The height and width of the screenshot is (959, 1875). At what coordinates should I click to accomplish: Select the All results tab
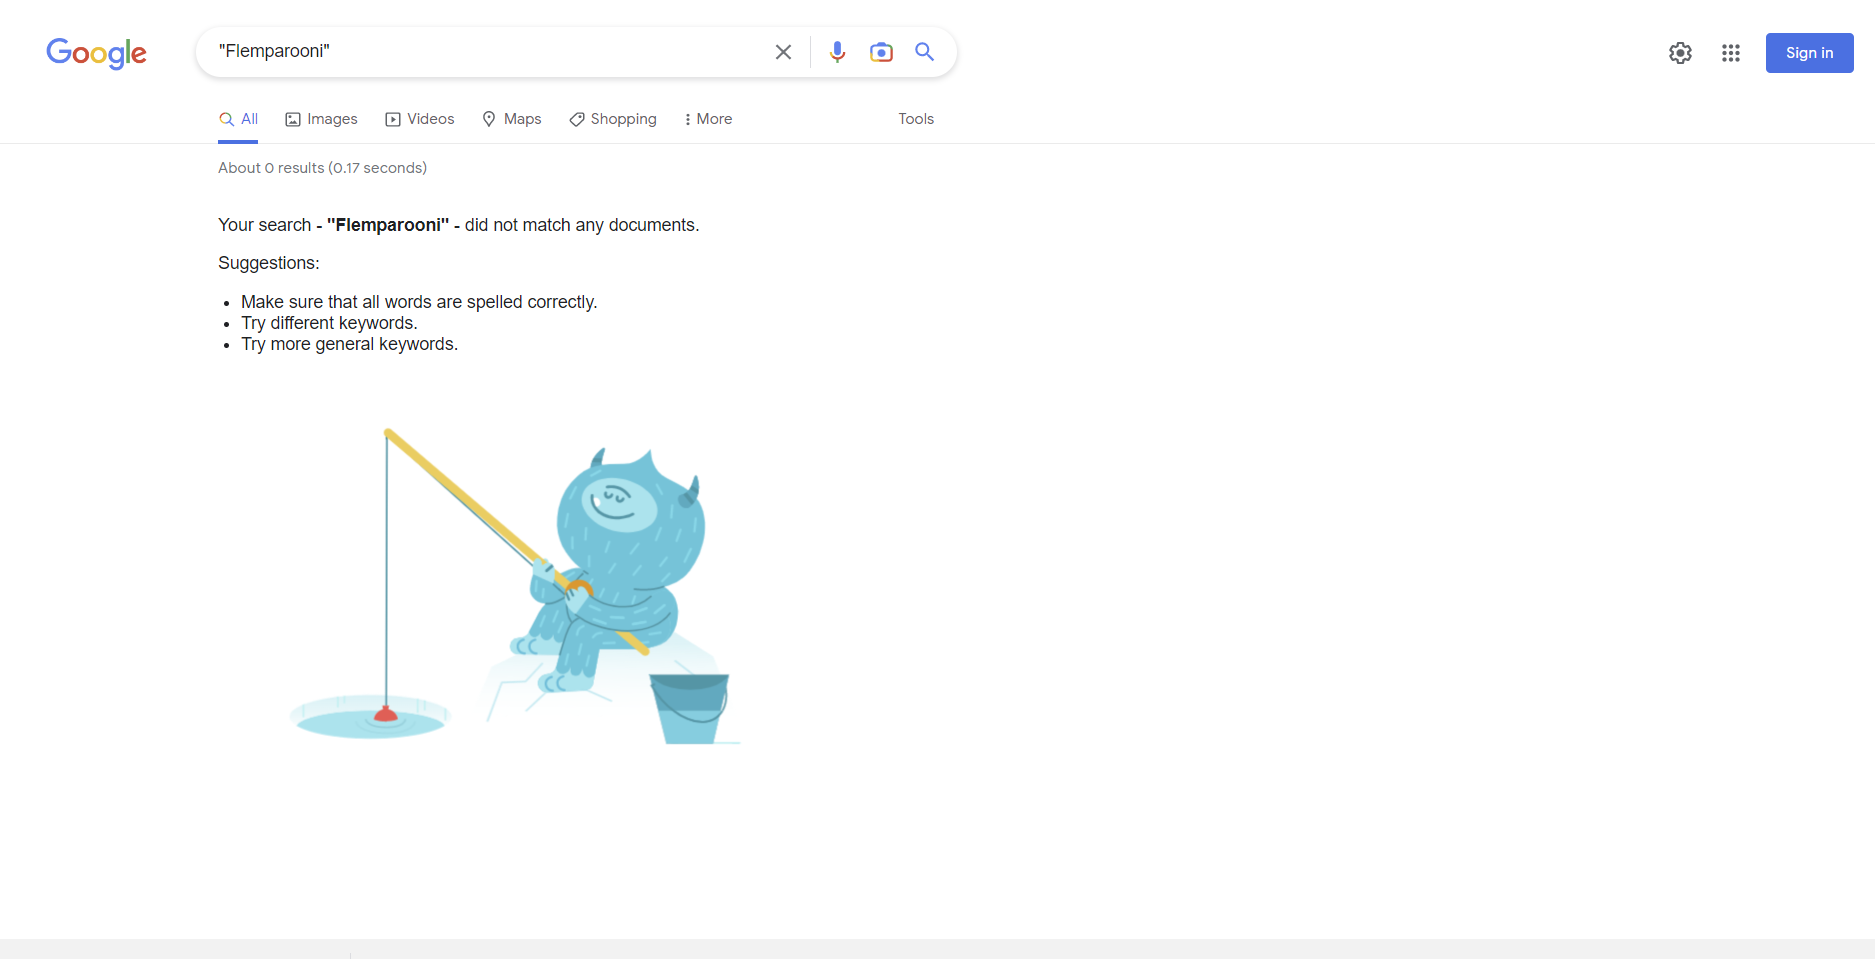[238, 119]
